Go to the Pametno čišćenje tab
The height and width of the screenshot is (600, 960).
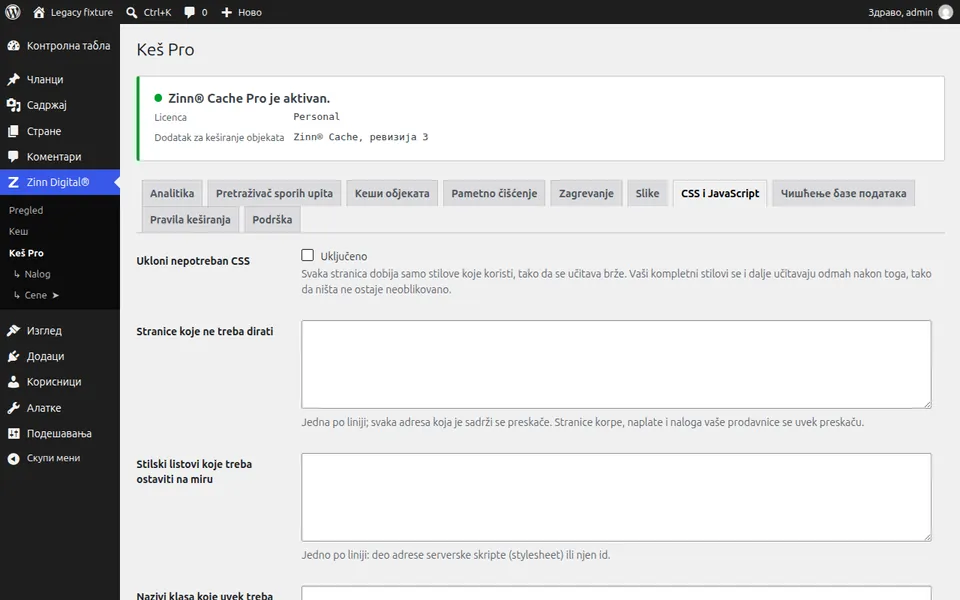pos(494,193)
